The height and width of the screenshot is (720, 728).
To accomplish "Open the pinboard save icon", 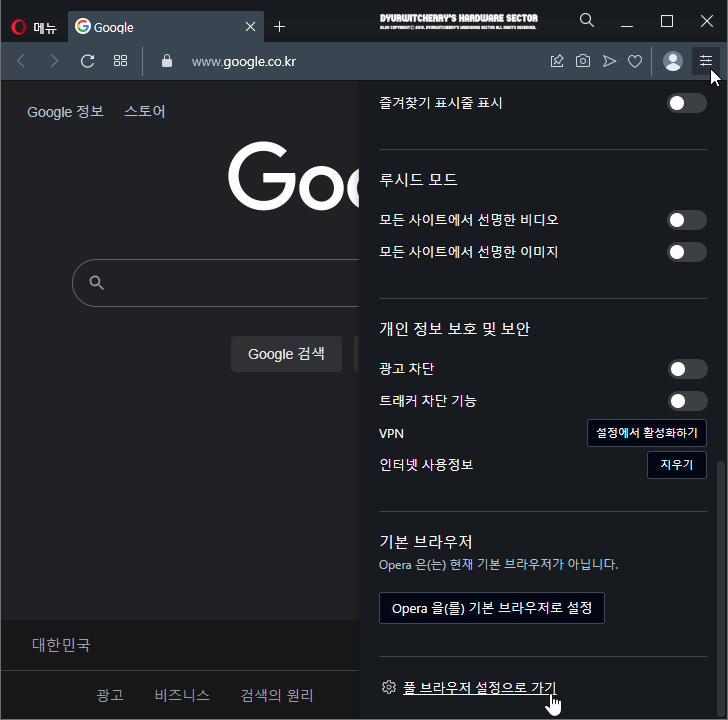I will [557, 61].
